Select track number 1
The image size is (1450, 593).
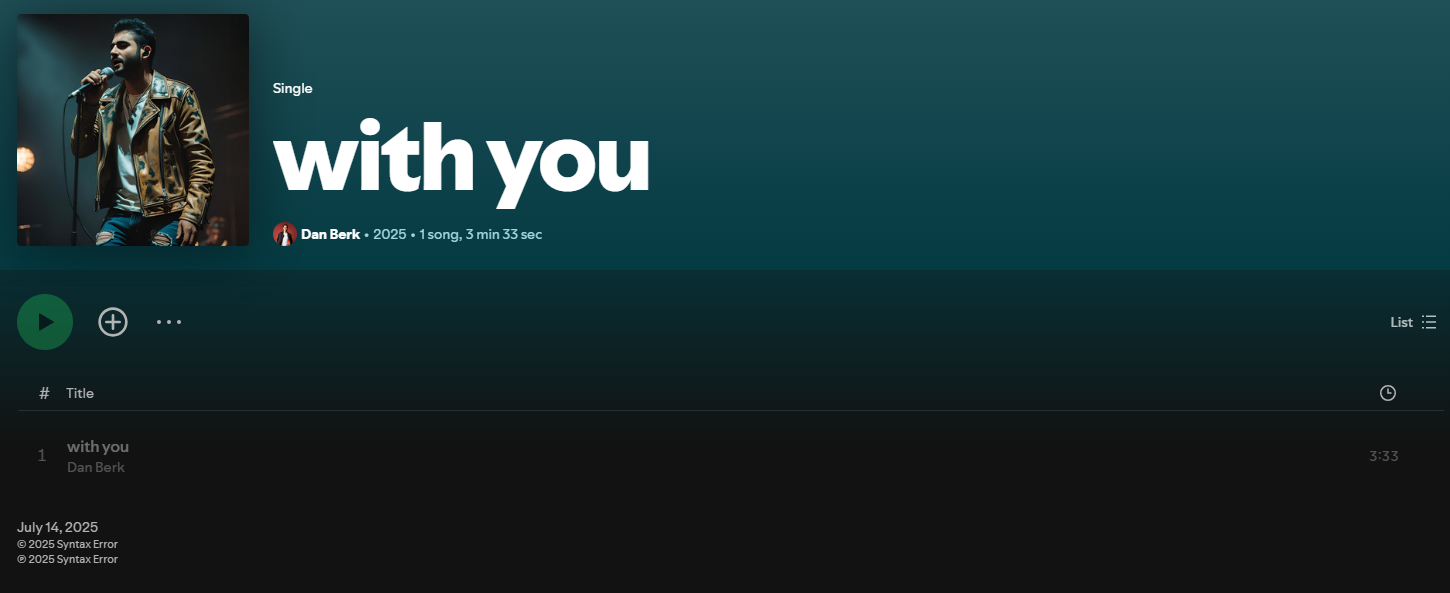[x=42, y=456]
